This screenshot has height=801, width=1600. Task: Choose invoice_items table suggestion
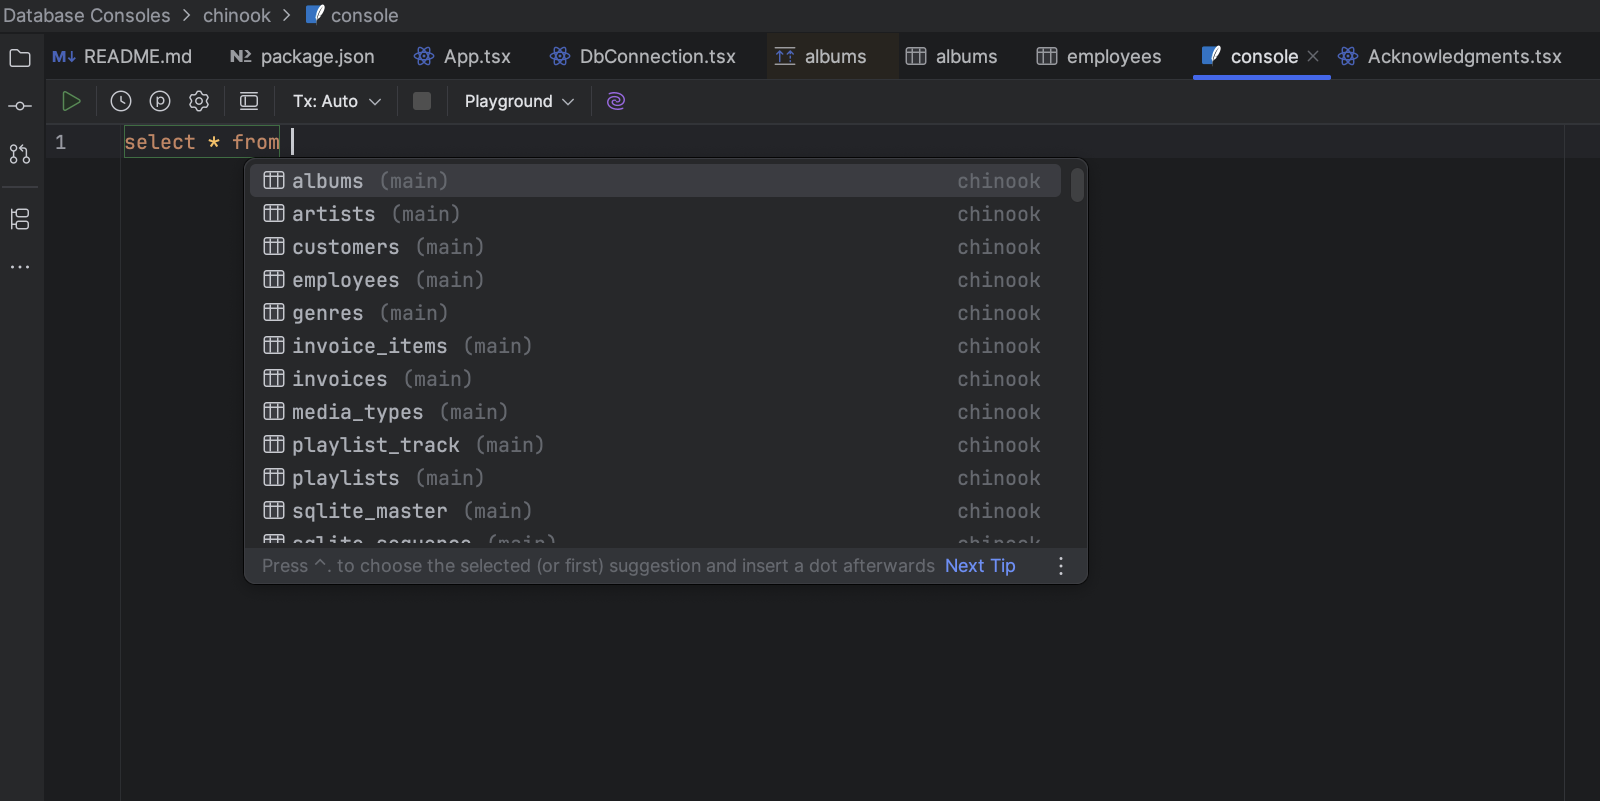(655, 346)
